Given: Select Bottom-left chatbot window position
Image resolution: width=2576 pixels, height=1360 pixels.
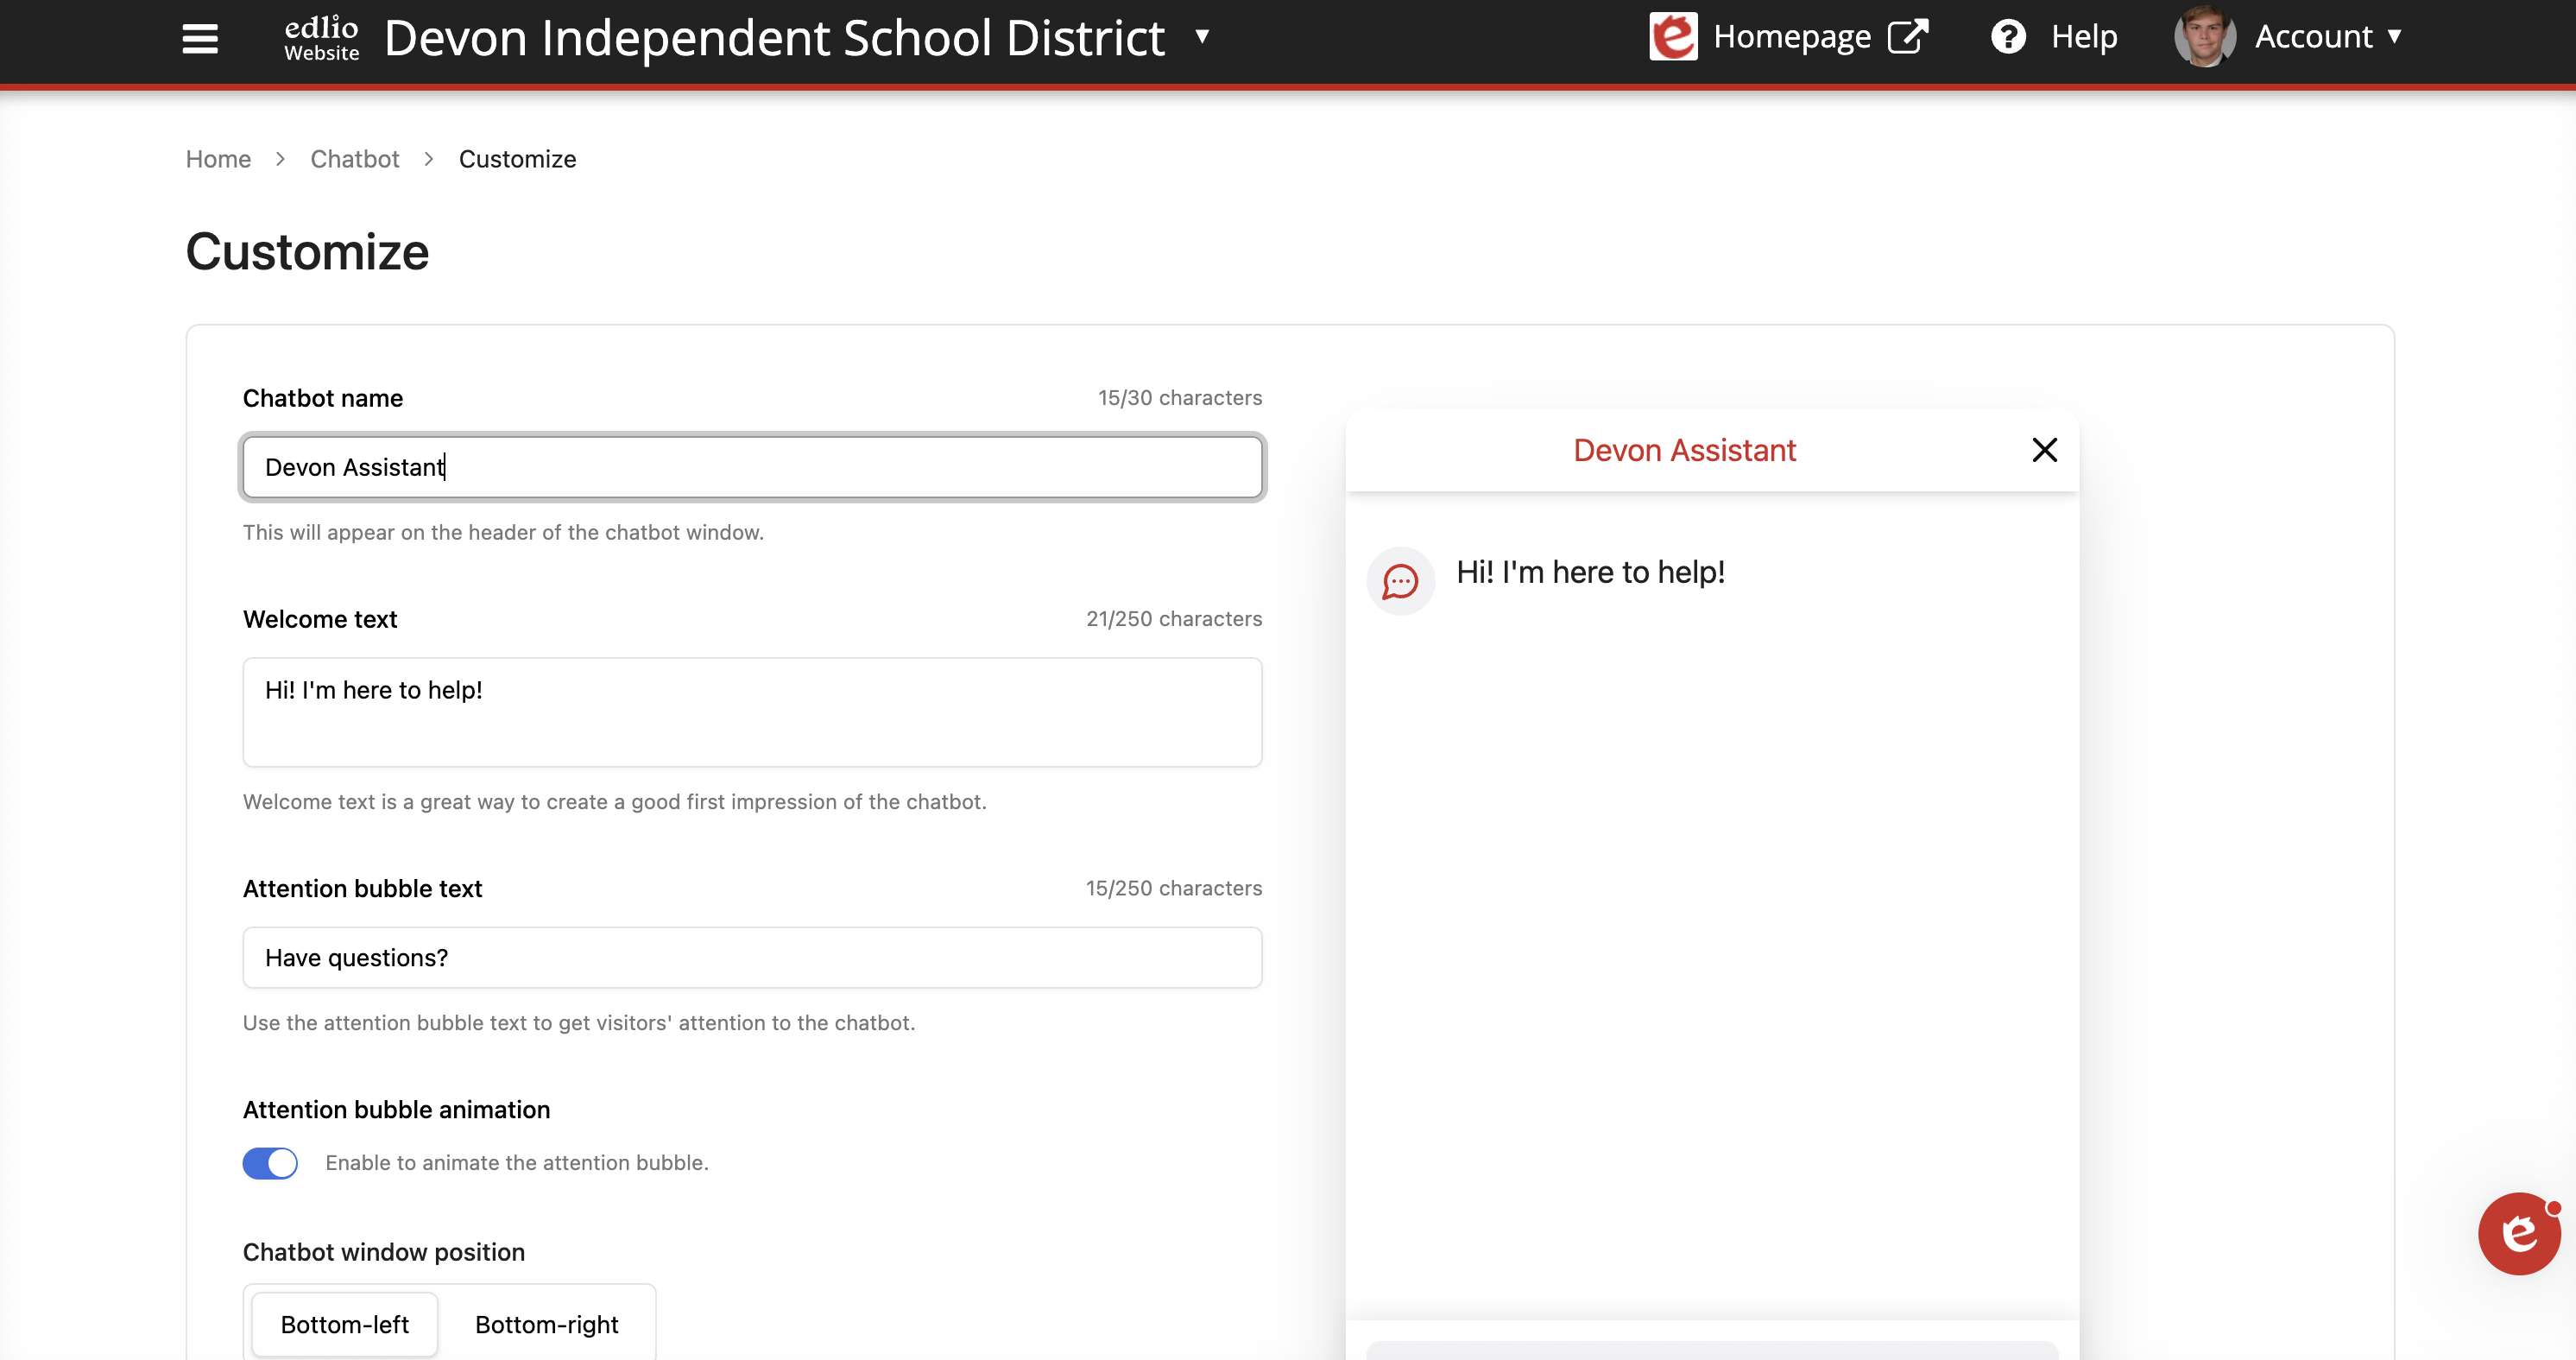Looking at the screenshot, I should 344,1324.
